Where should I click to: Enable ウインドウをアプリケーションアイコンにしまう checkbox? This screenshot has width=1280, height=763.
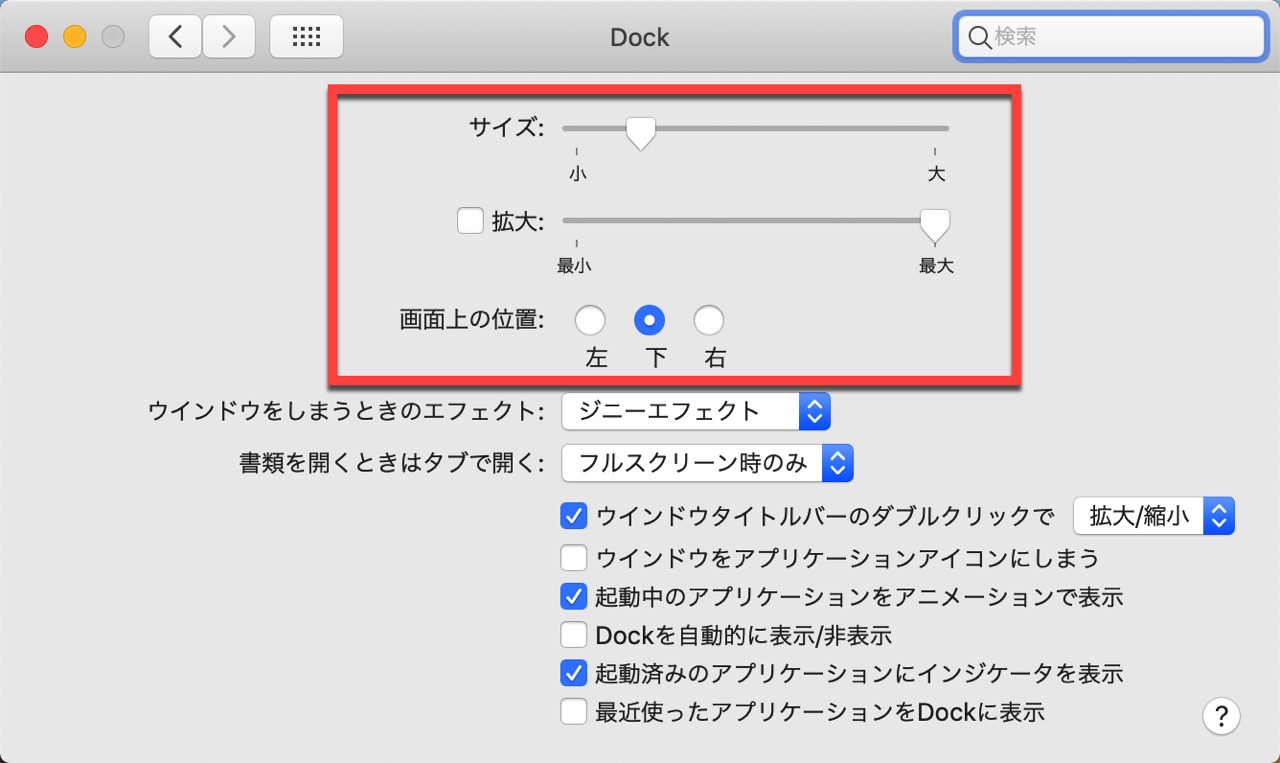pyautogui.click(x=573, y=557)
